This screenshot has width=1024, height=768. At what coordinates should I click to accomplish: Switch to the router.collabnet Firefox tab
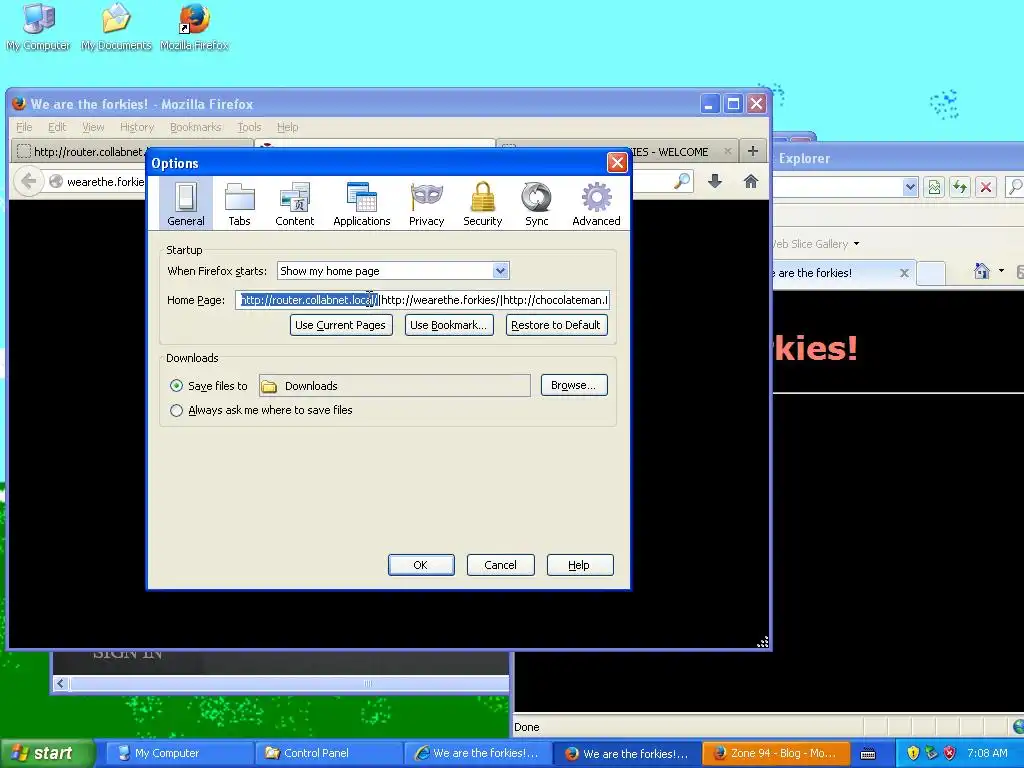click(82, 152)
